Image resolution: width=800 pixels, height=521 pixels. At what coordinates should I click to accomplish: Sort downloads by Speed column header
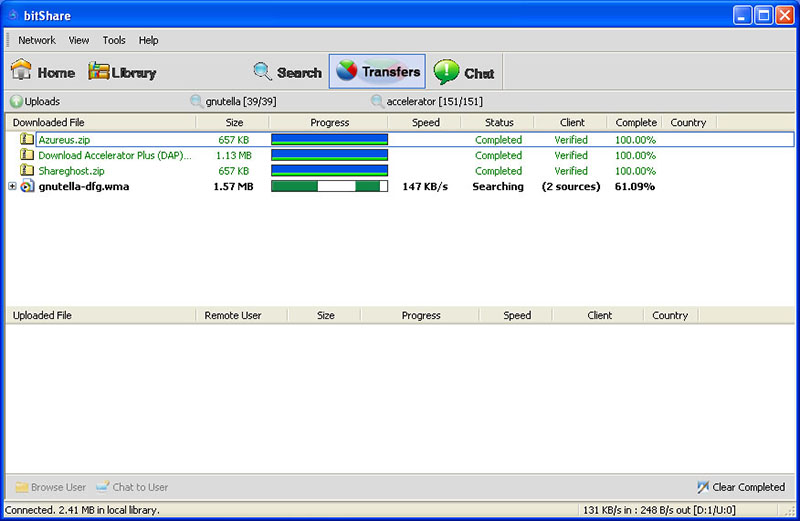[x=425, y=122]
